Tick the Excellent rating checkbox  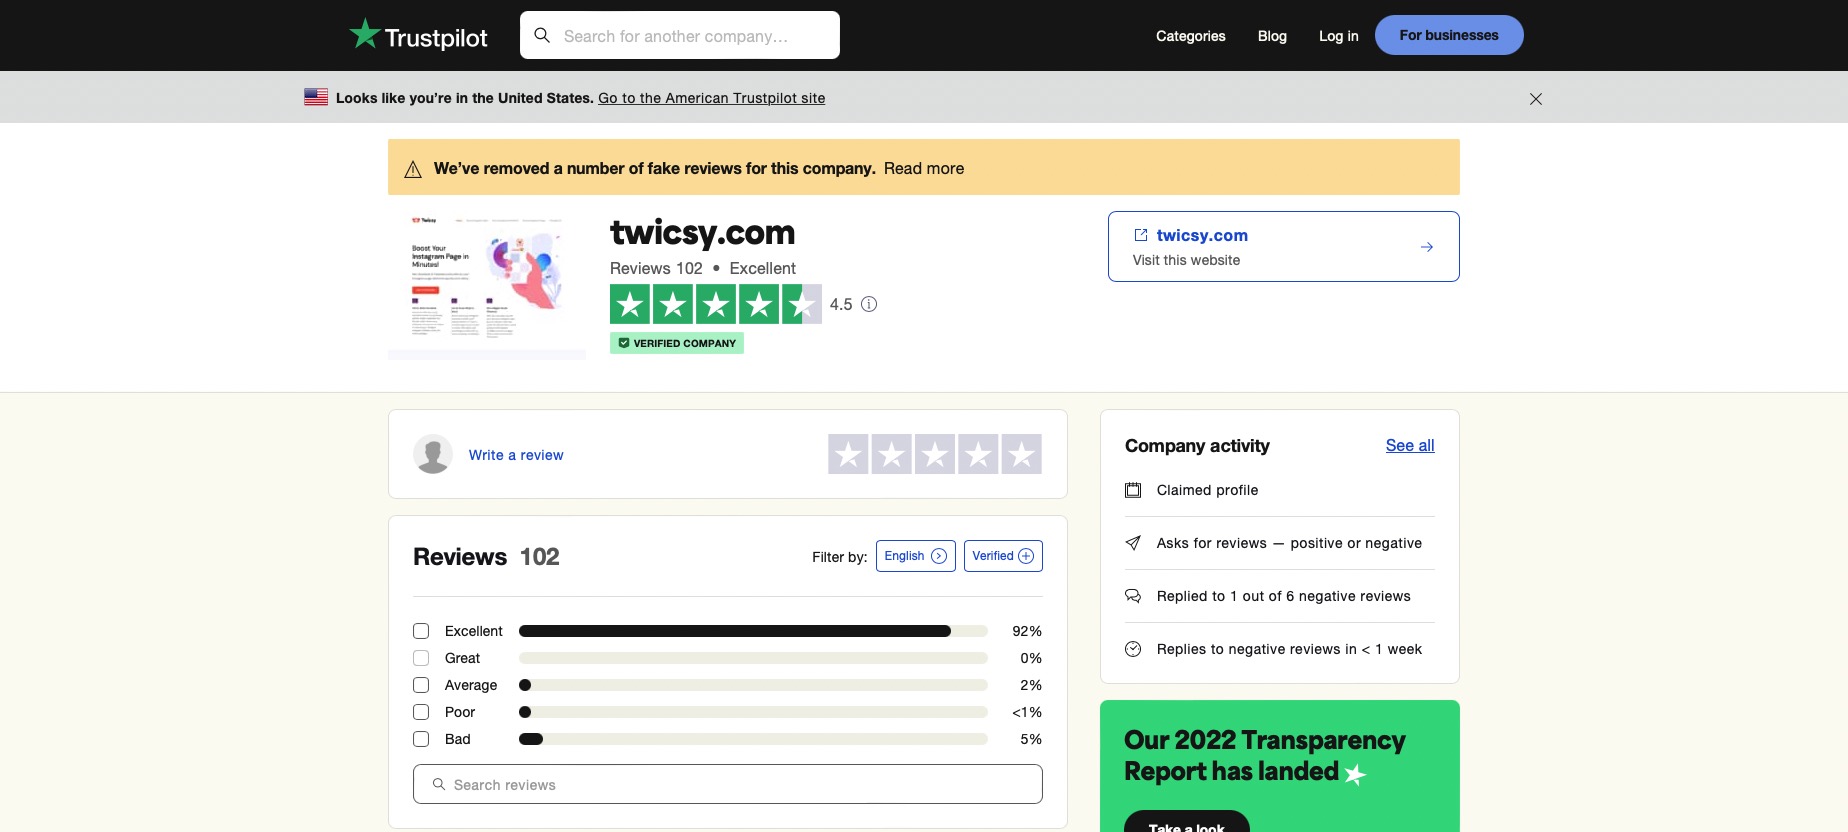click(x=421, y=631)
